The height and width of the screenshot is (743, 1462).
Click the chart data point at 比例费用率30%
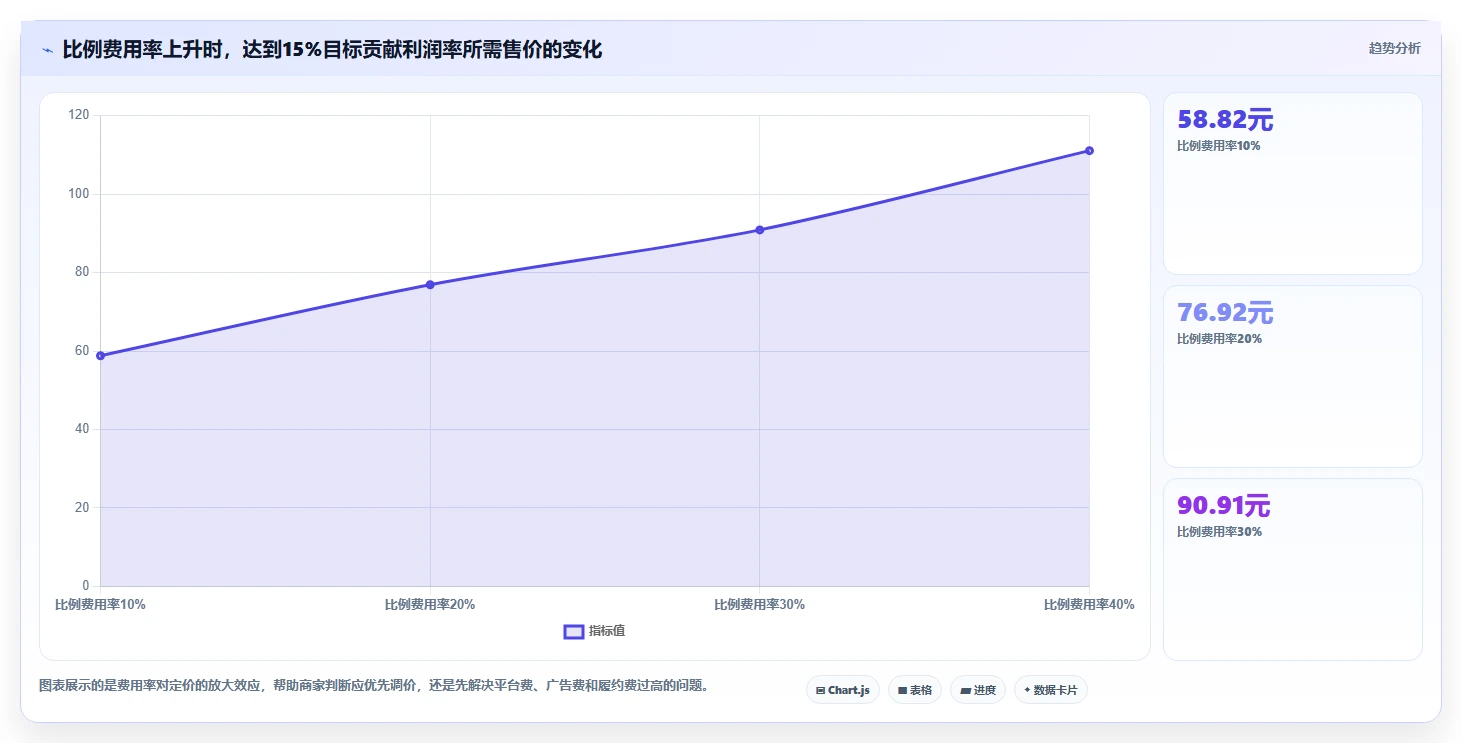point(759,230)
